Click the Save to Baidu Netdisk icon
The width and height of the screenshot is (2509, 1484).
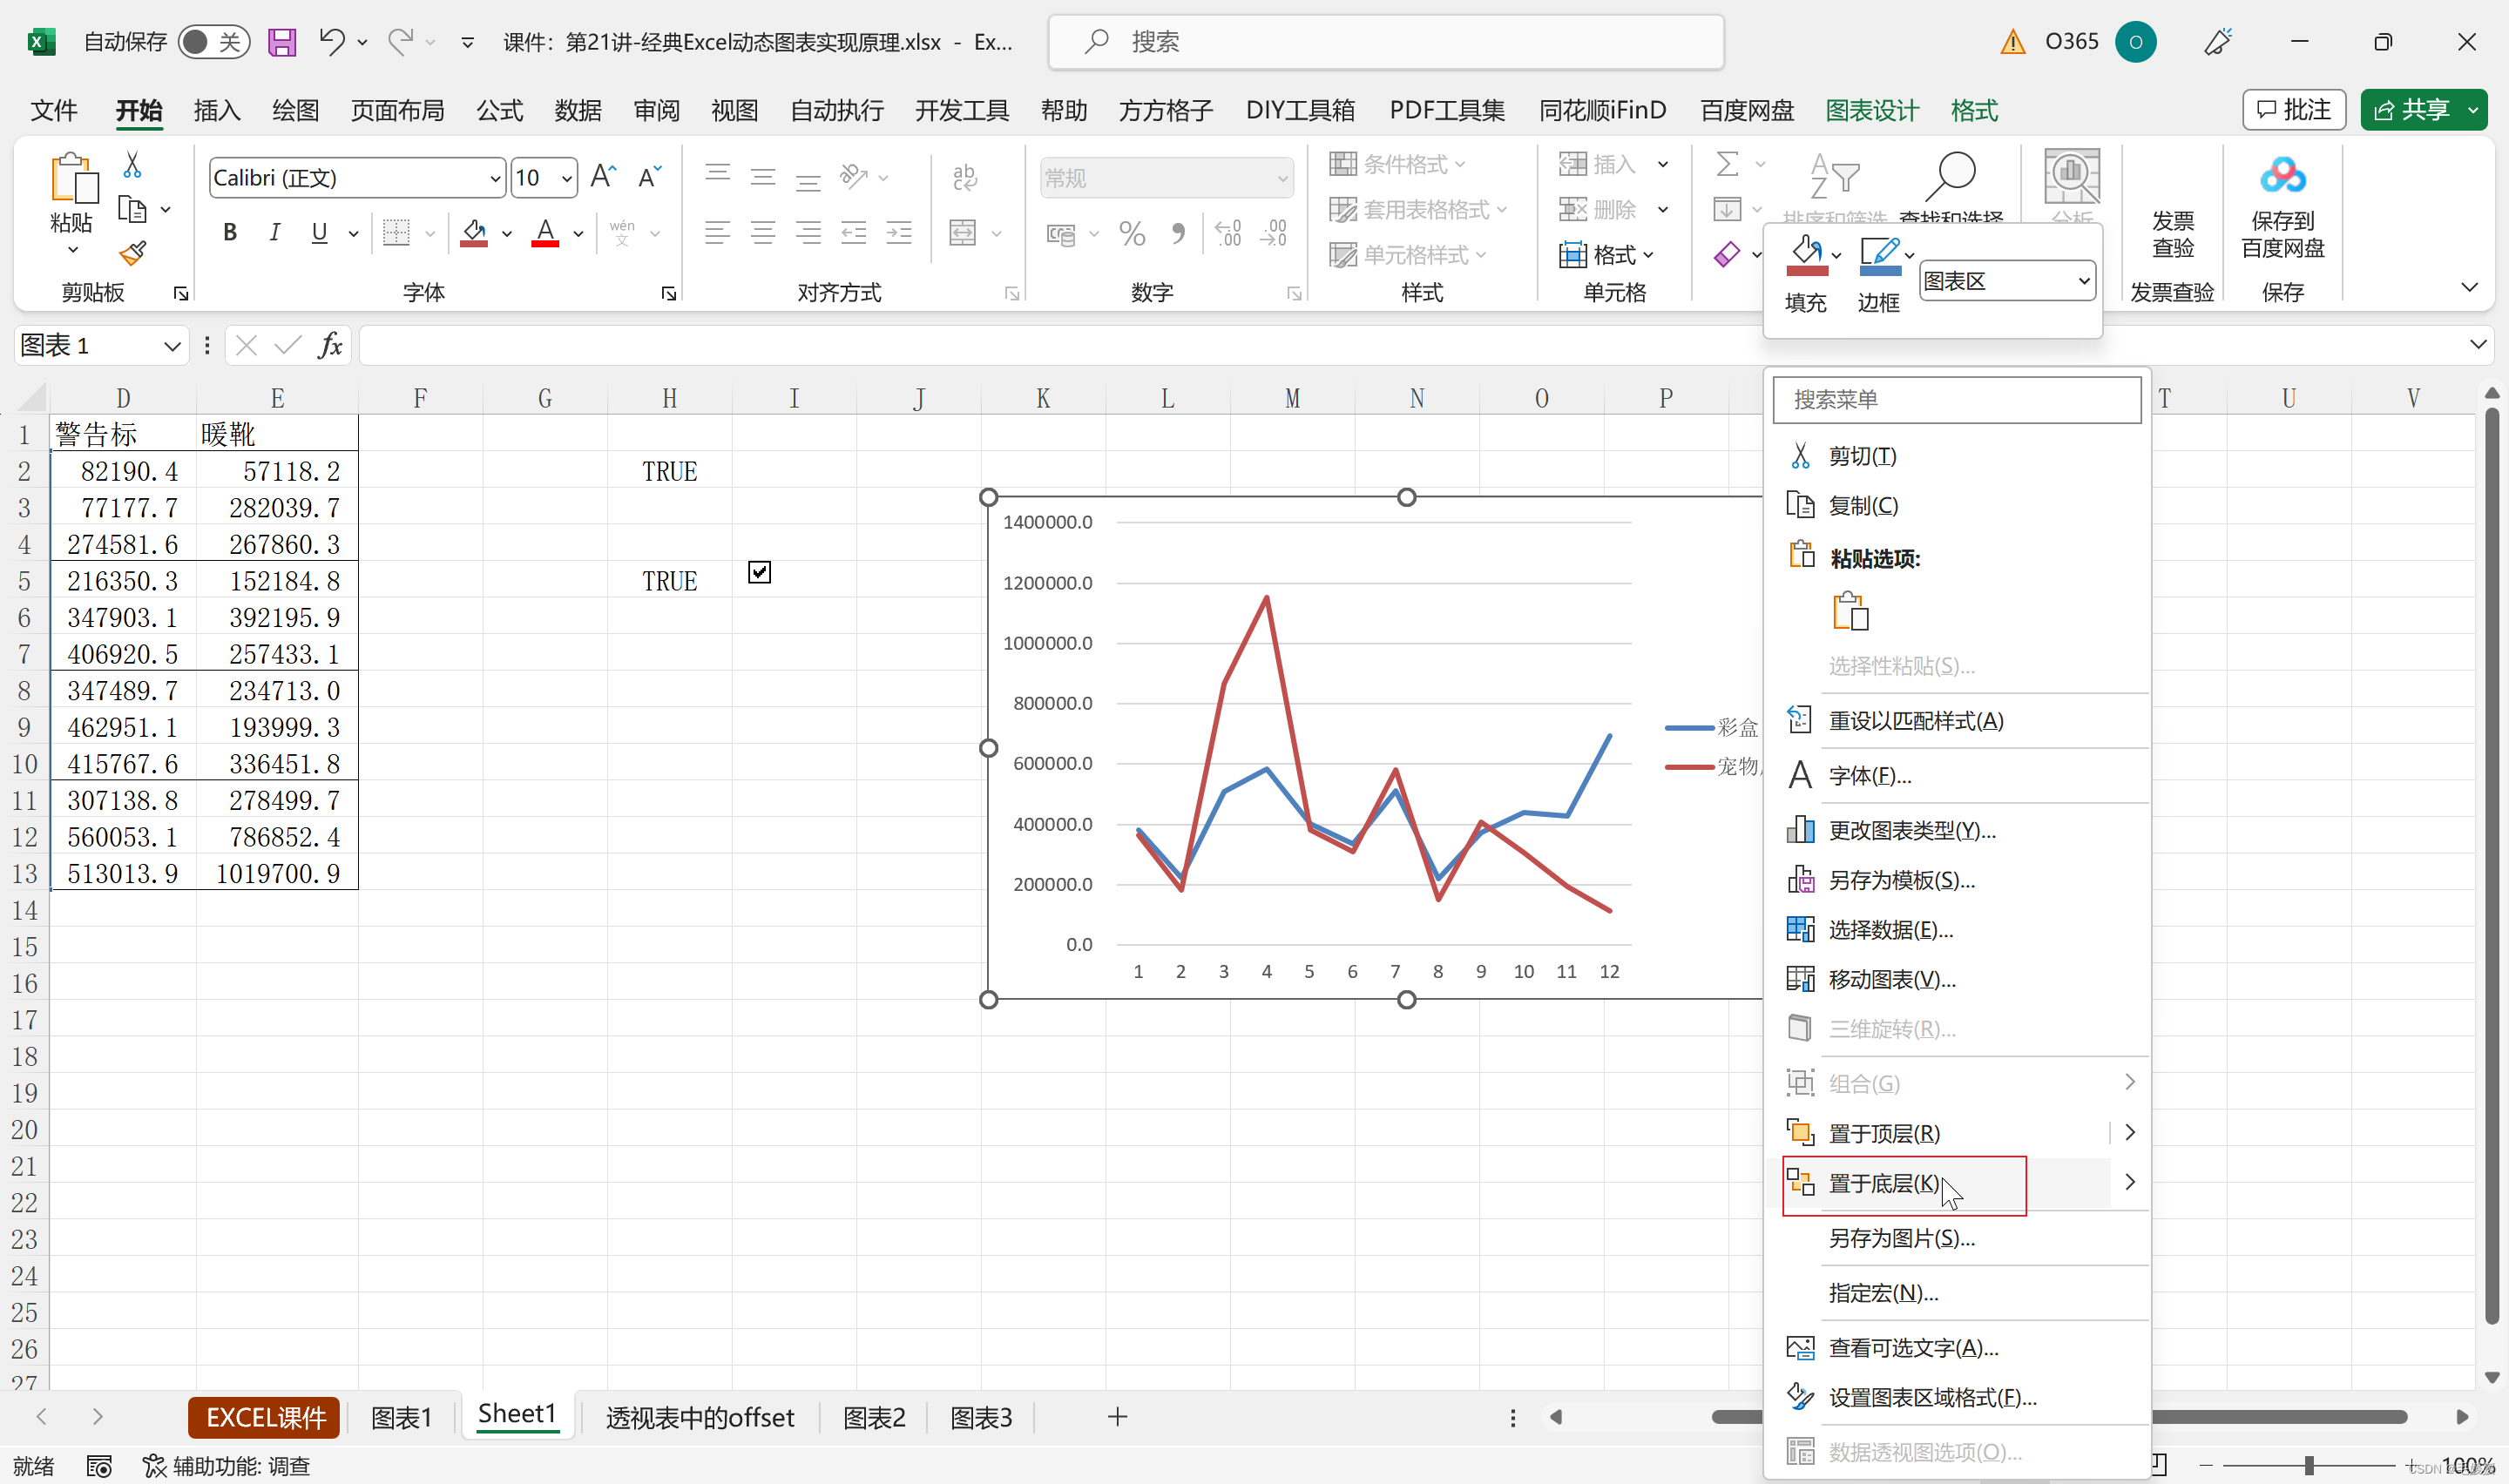(2282, 176)
